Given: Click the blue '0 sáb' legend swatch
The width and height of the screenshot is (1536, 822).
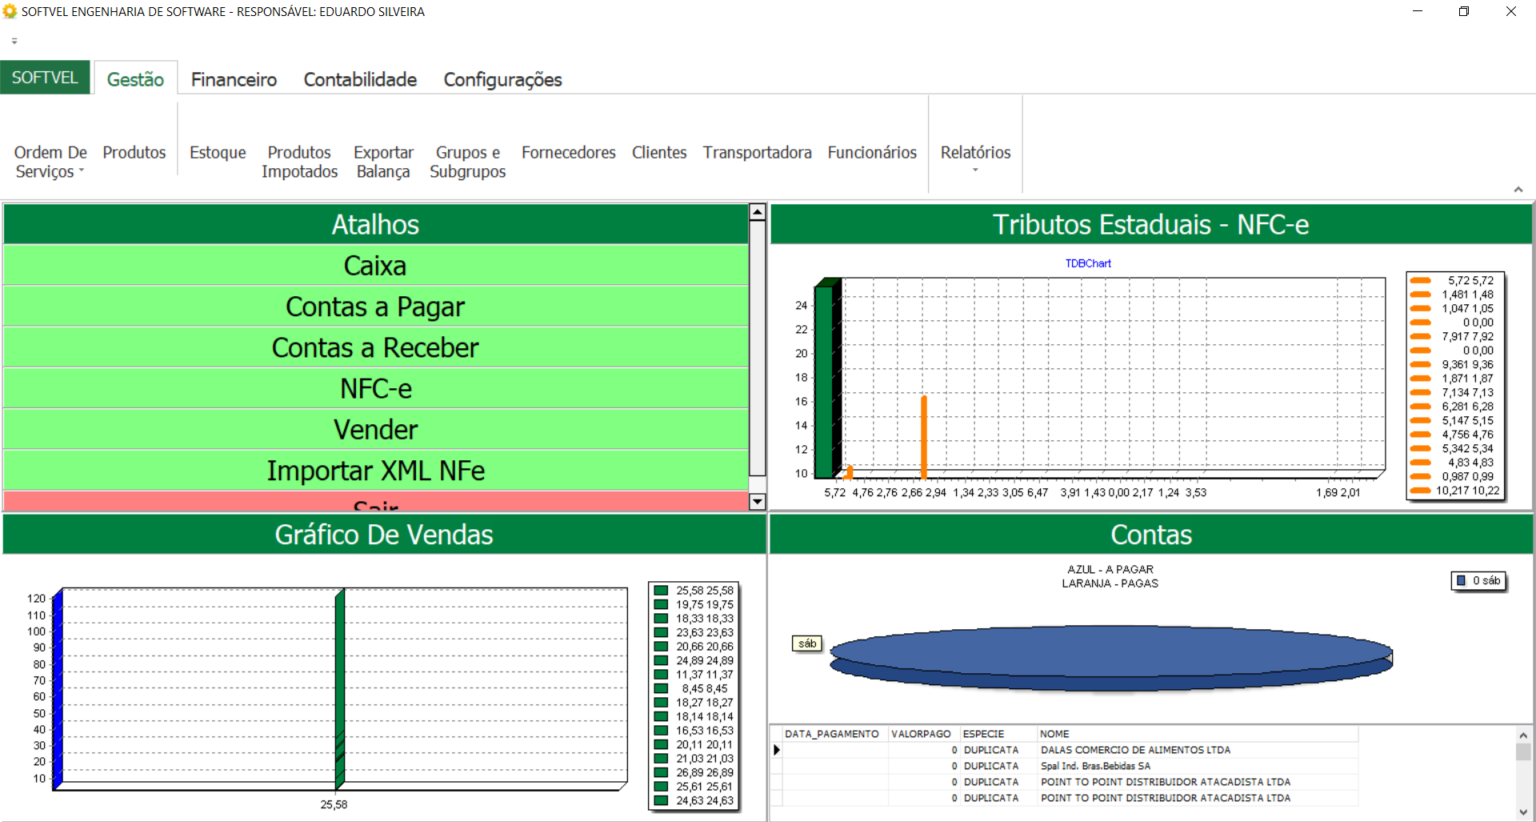Looking at the screenshot, I should tap(1462, 581).
